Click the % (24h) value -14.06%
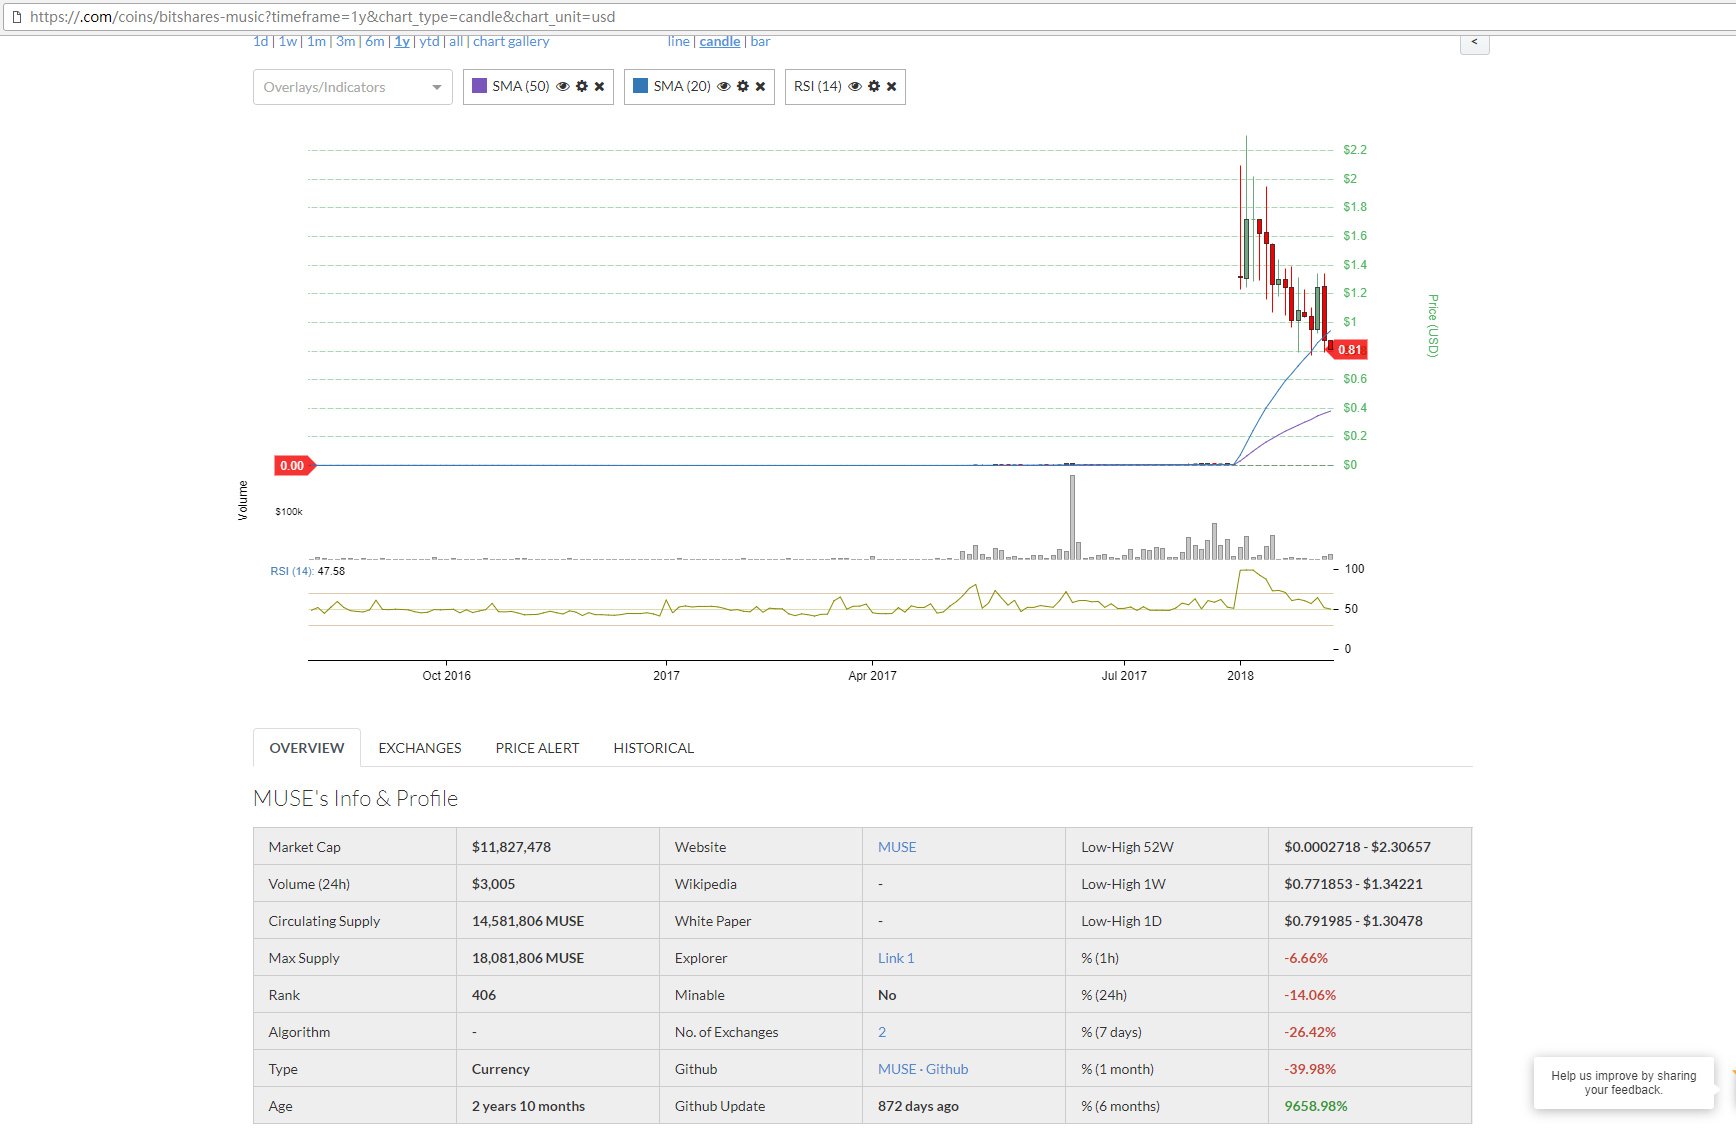This screenshot has width=1736, height=1138. point(1310,995)
